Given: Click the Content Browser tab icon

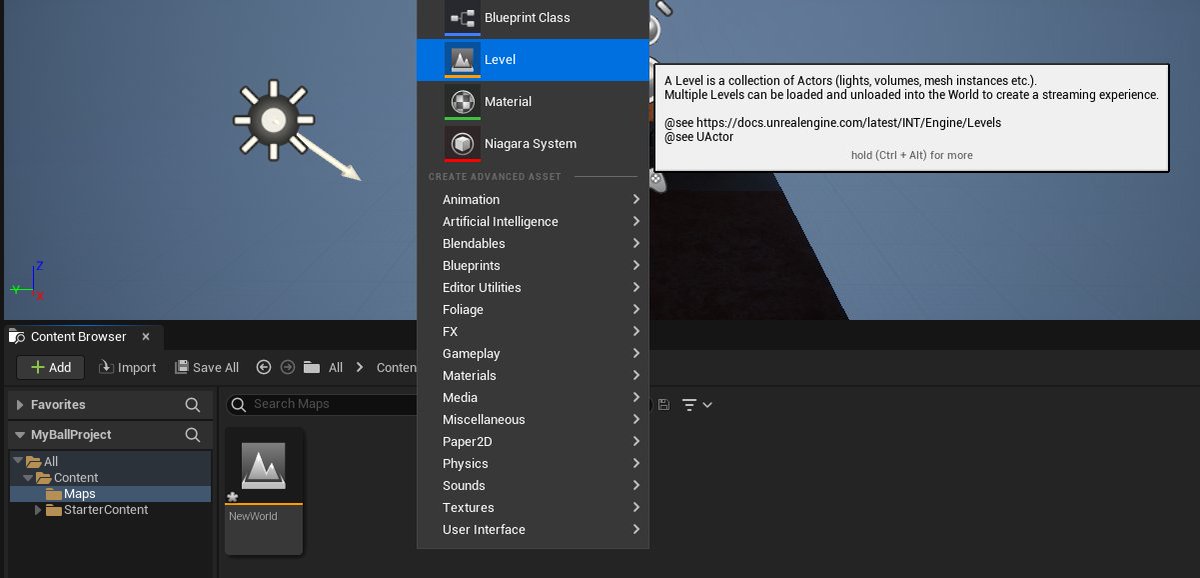Looking at the screenshot, I should (x=16, y=337).
